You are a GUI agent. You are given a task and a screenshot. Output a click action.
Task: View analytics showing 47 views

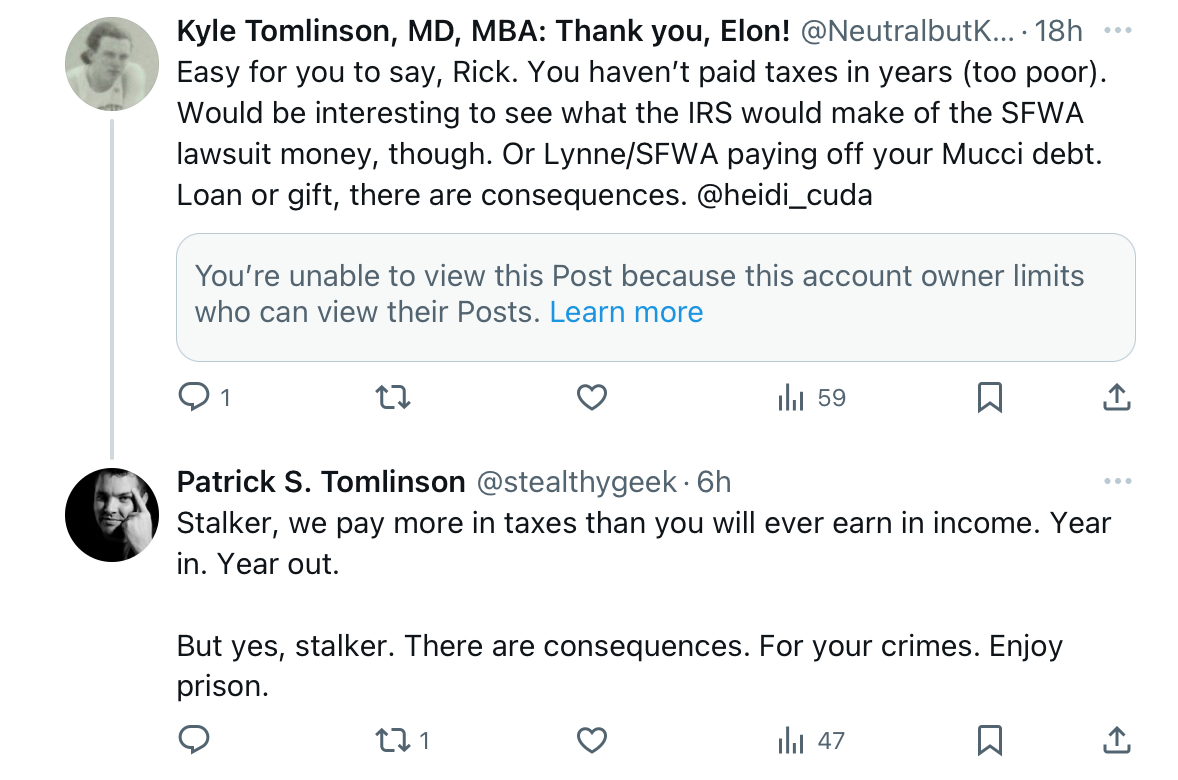click(811, 741)
